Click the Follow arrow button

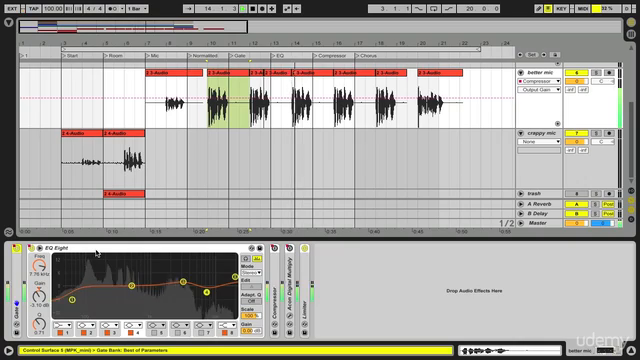pyautogui.click(x=188, y=9)
